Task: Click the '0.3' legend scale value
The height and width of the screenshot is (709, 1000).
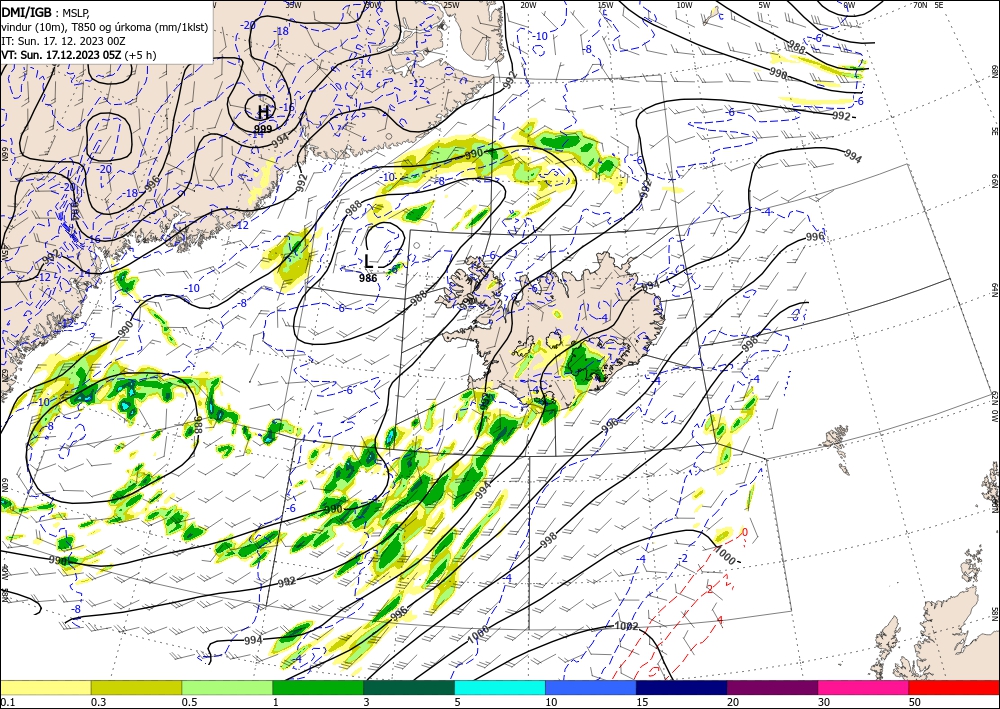Action: point(98,702)
